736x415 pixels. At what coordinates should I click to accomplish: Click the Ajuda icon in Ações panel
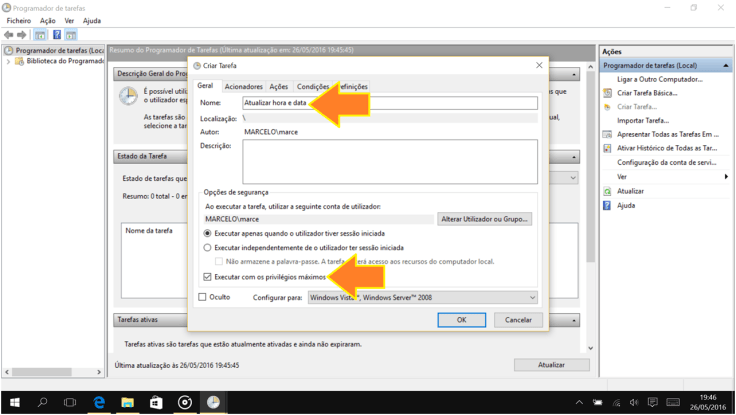pos(607,205)
